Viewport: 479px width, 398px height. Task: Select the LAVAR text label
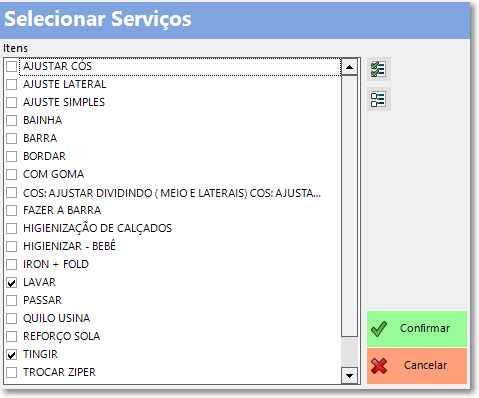click(39, 282)
